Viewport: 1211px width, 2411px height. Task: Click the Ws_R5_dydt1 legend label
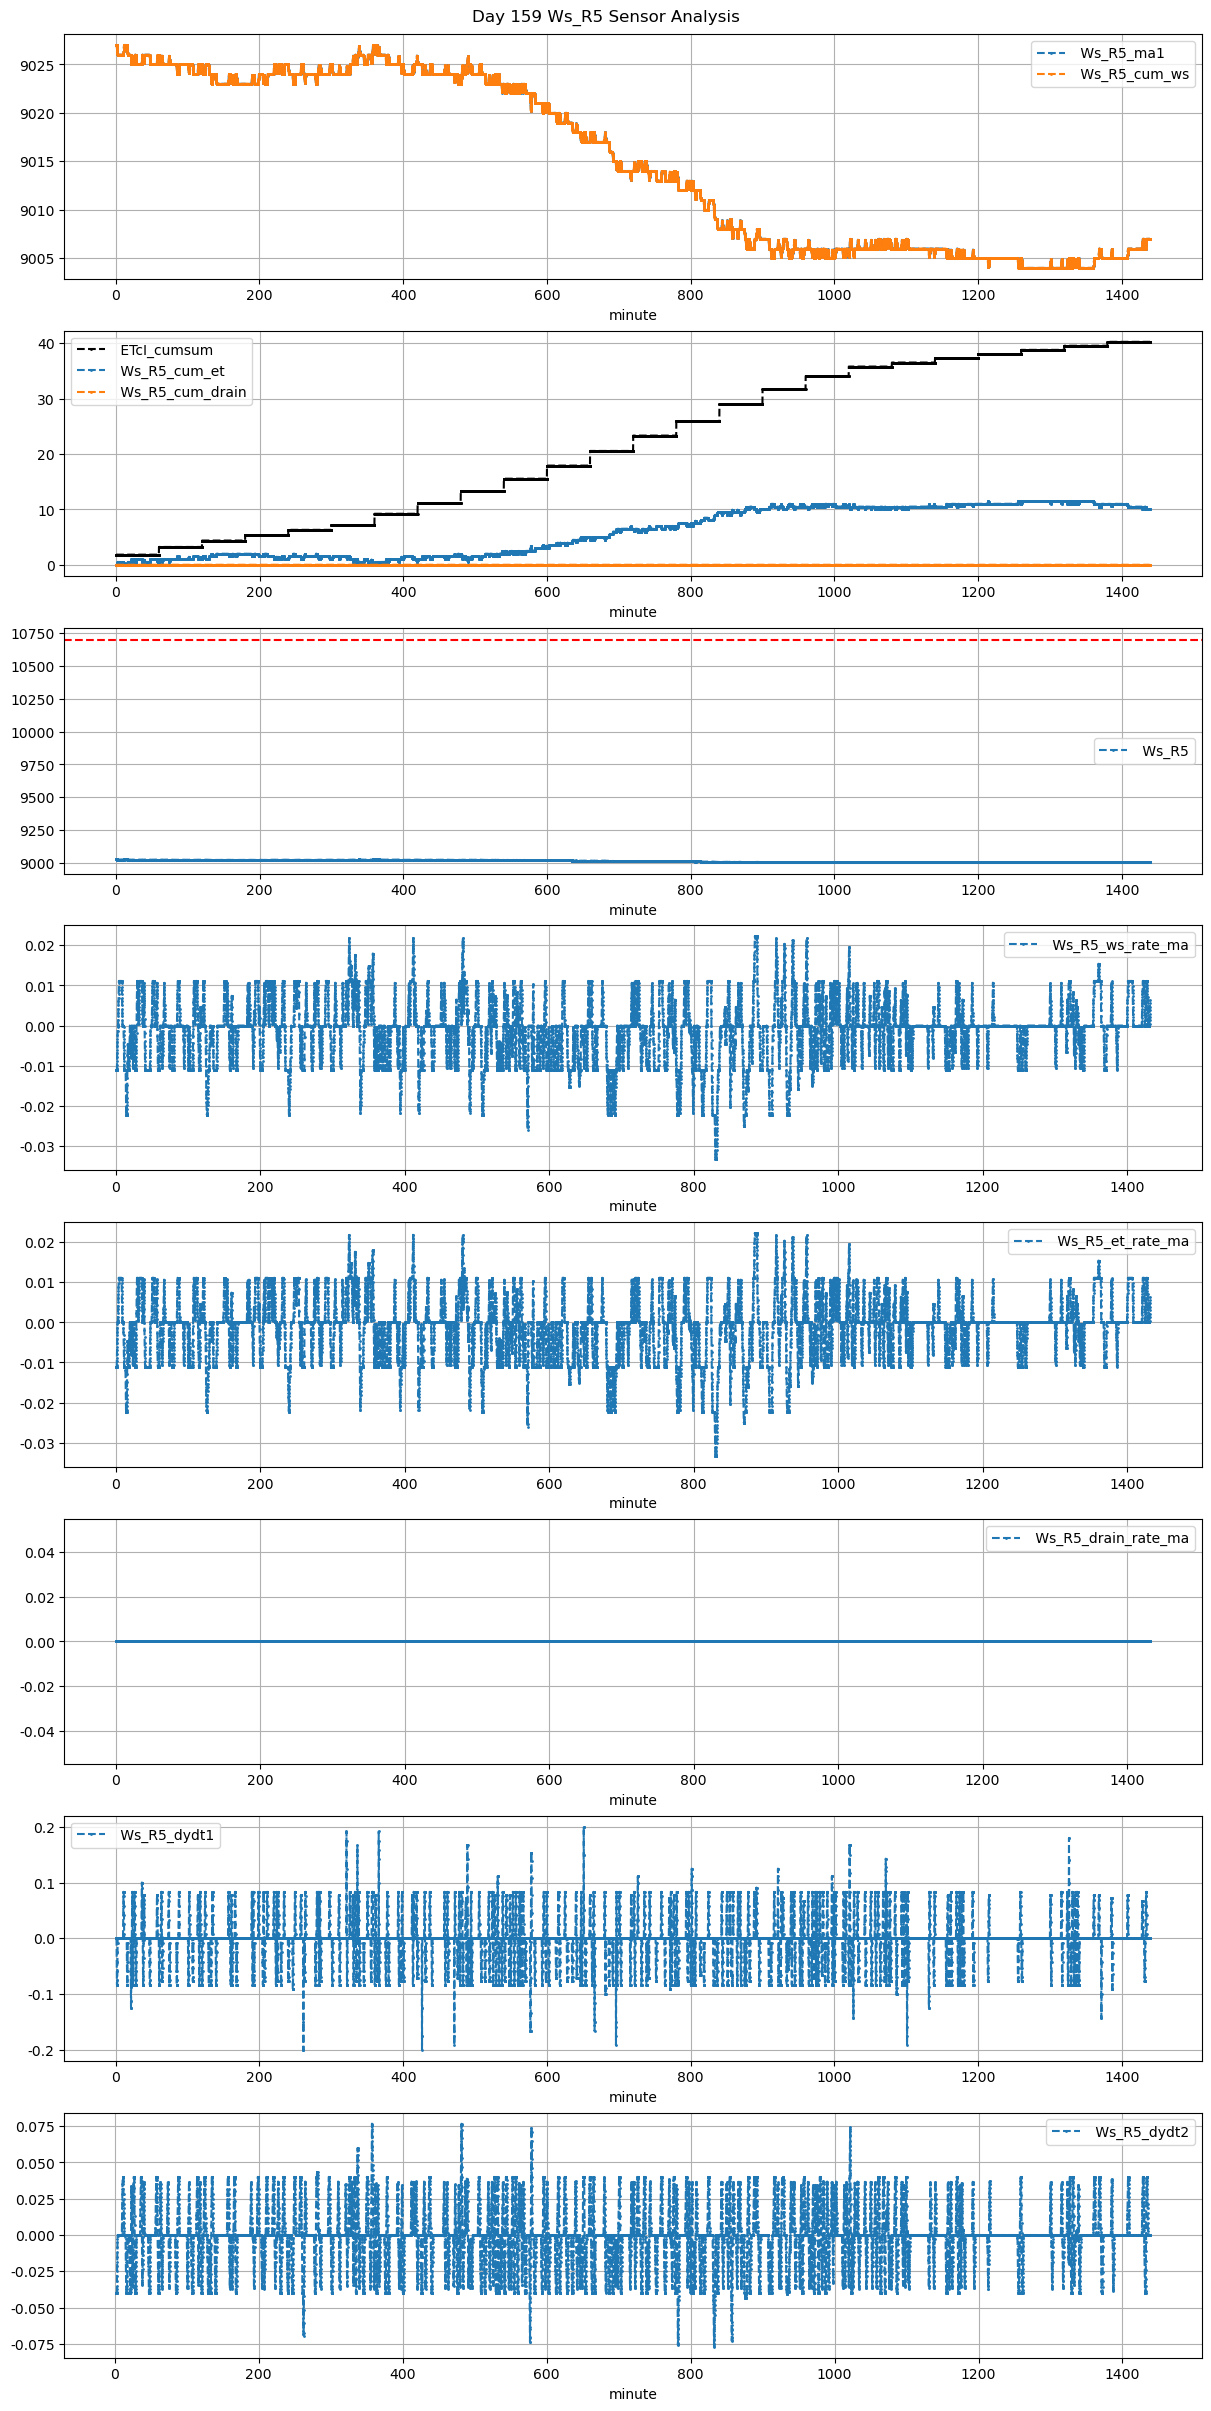tap(167, 1835)
